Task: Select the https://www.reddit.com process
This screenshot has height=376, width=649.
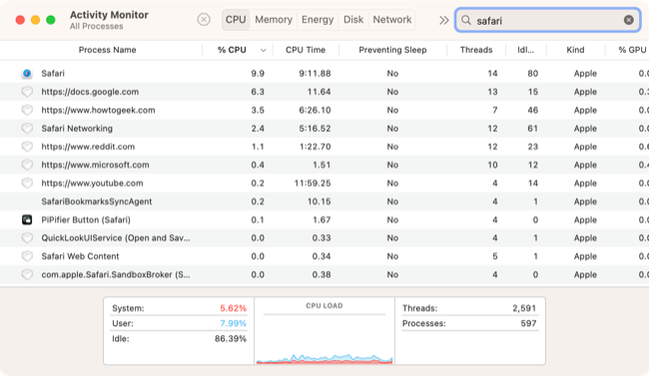Action: pos(88,147)
